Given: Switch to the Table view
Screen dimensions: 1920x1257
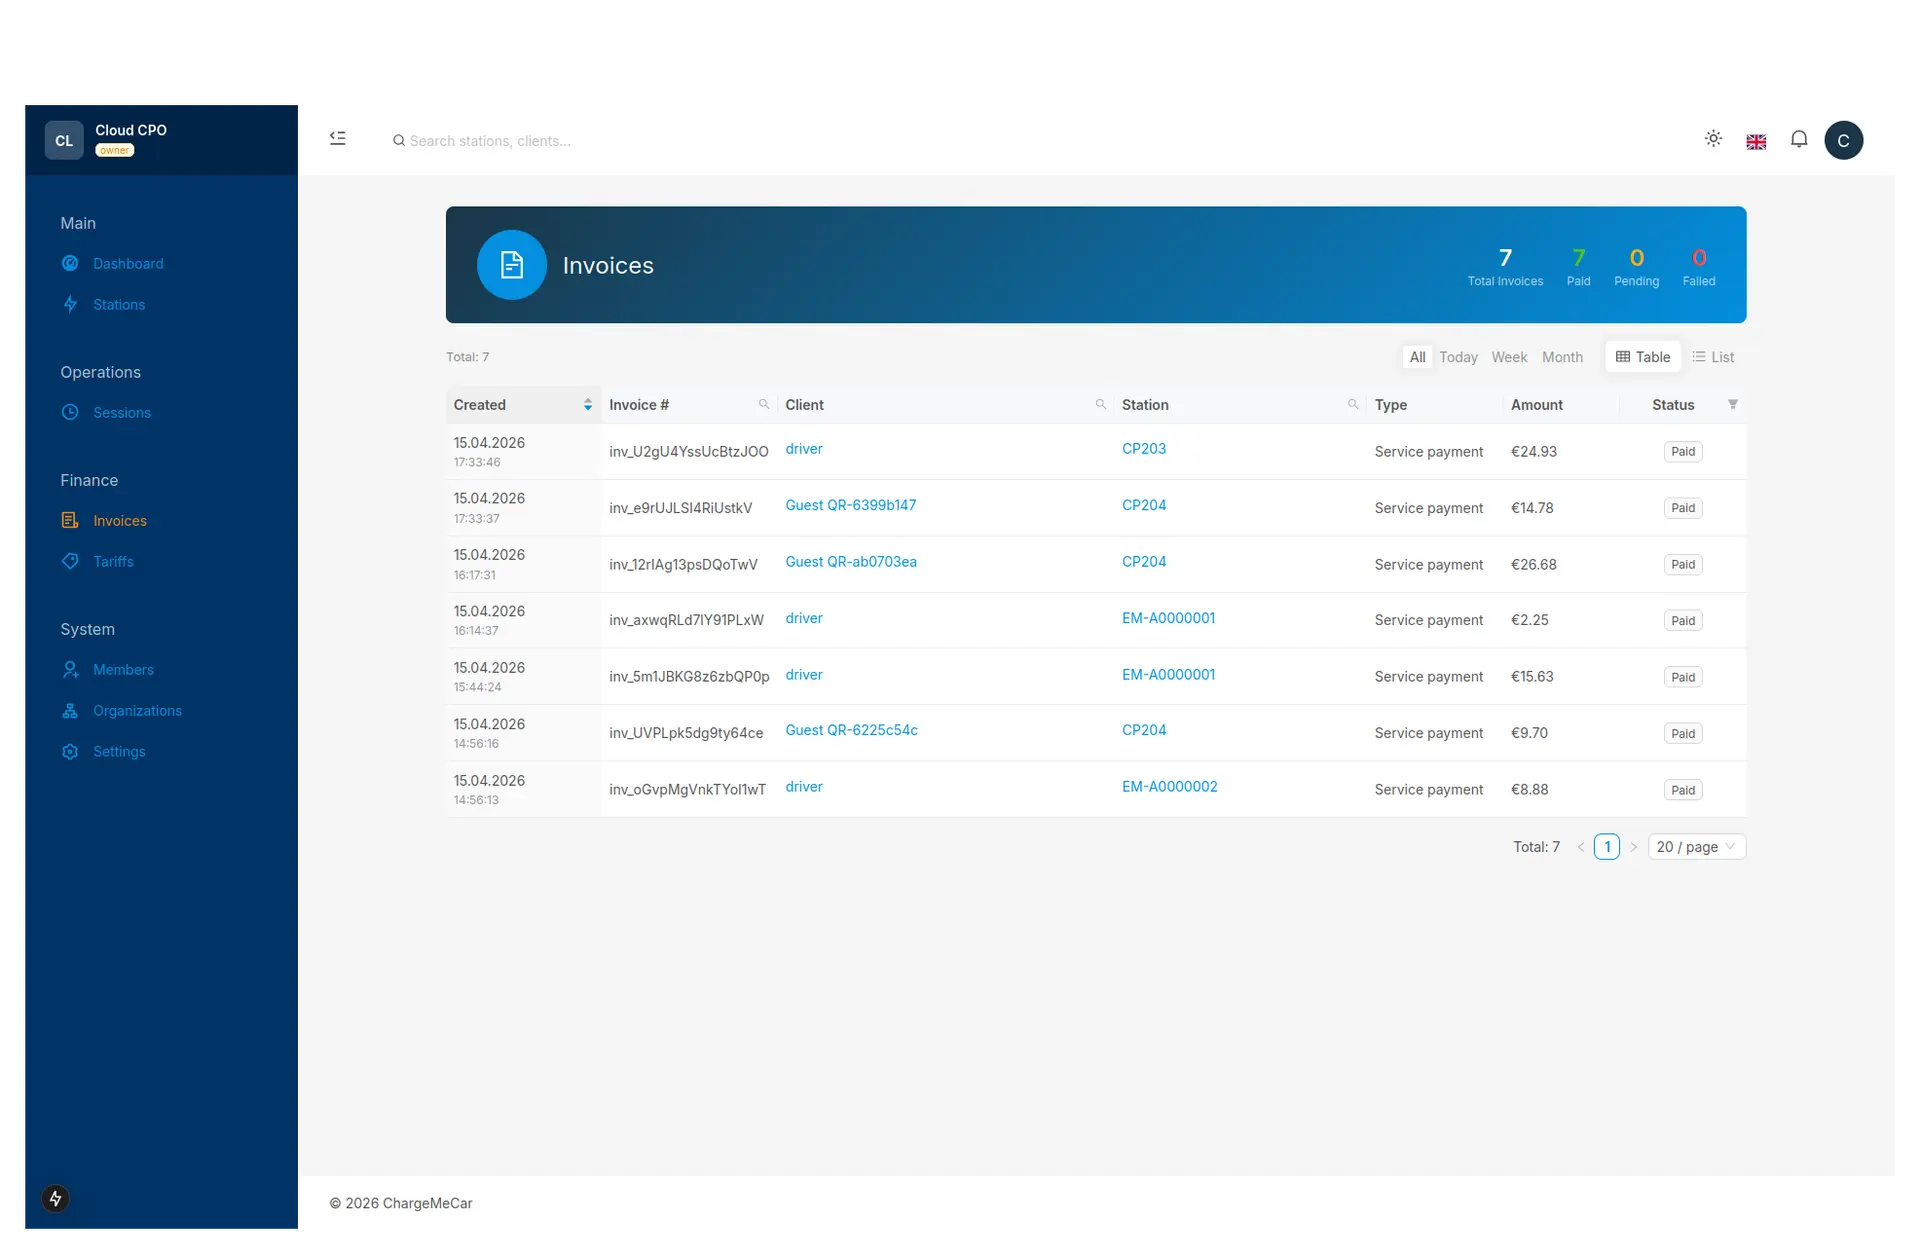Looking at the screenshot, I should pos(1643,357).
